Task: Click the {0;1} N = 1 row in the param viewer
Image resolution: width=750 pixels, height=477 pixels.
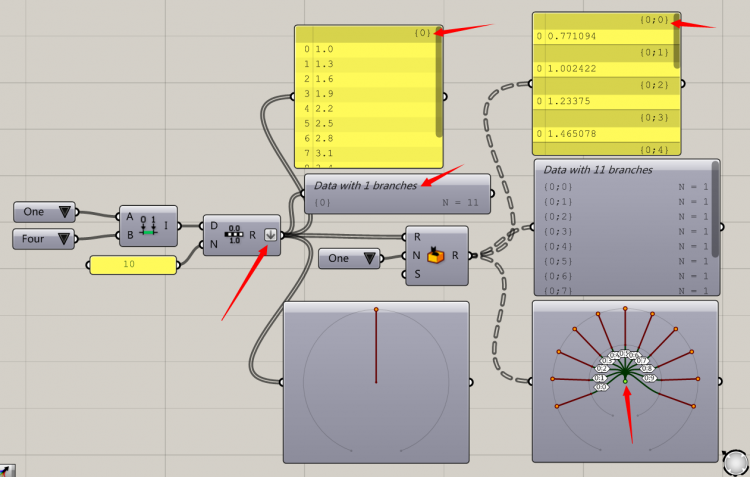Action: [626, 202]
